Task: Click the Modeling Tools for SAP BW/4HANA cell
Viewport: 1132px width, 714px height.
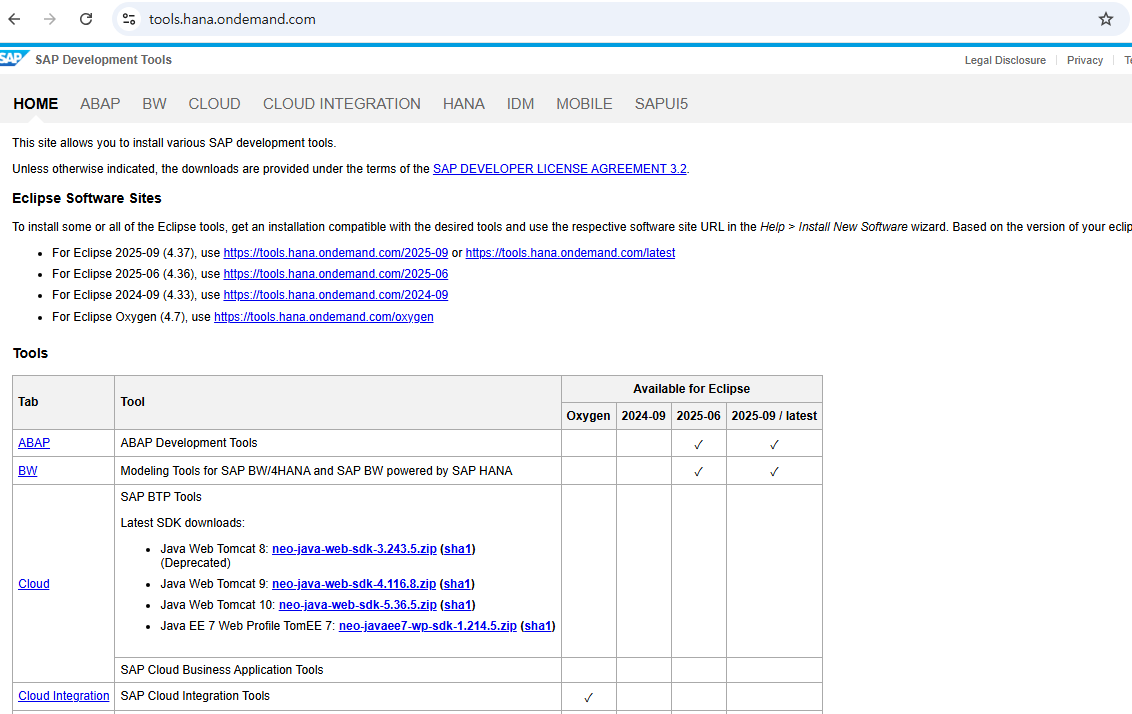Action: click(x=337, y=471)
